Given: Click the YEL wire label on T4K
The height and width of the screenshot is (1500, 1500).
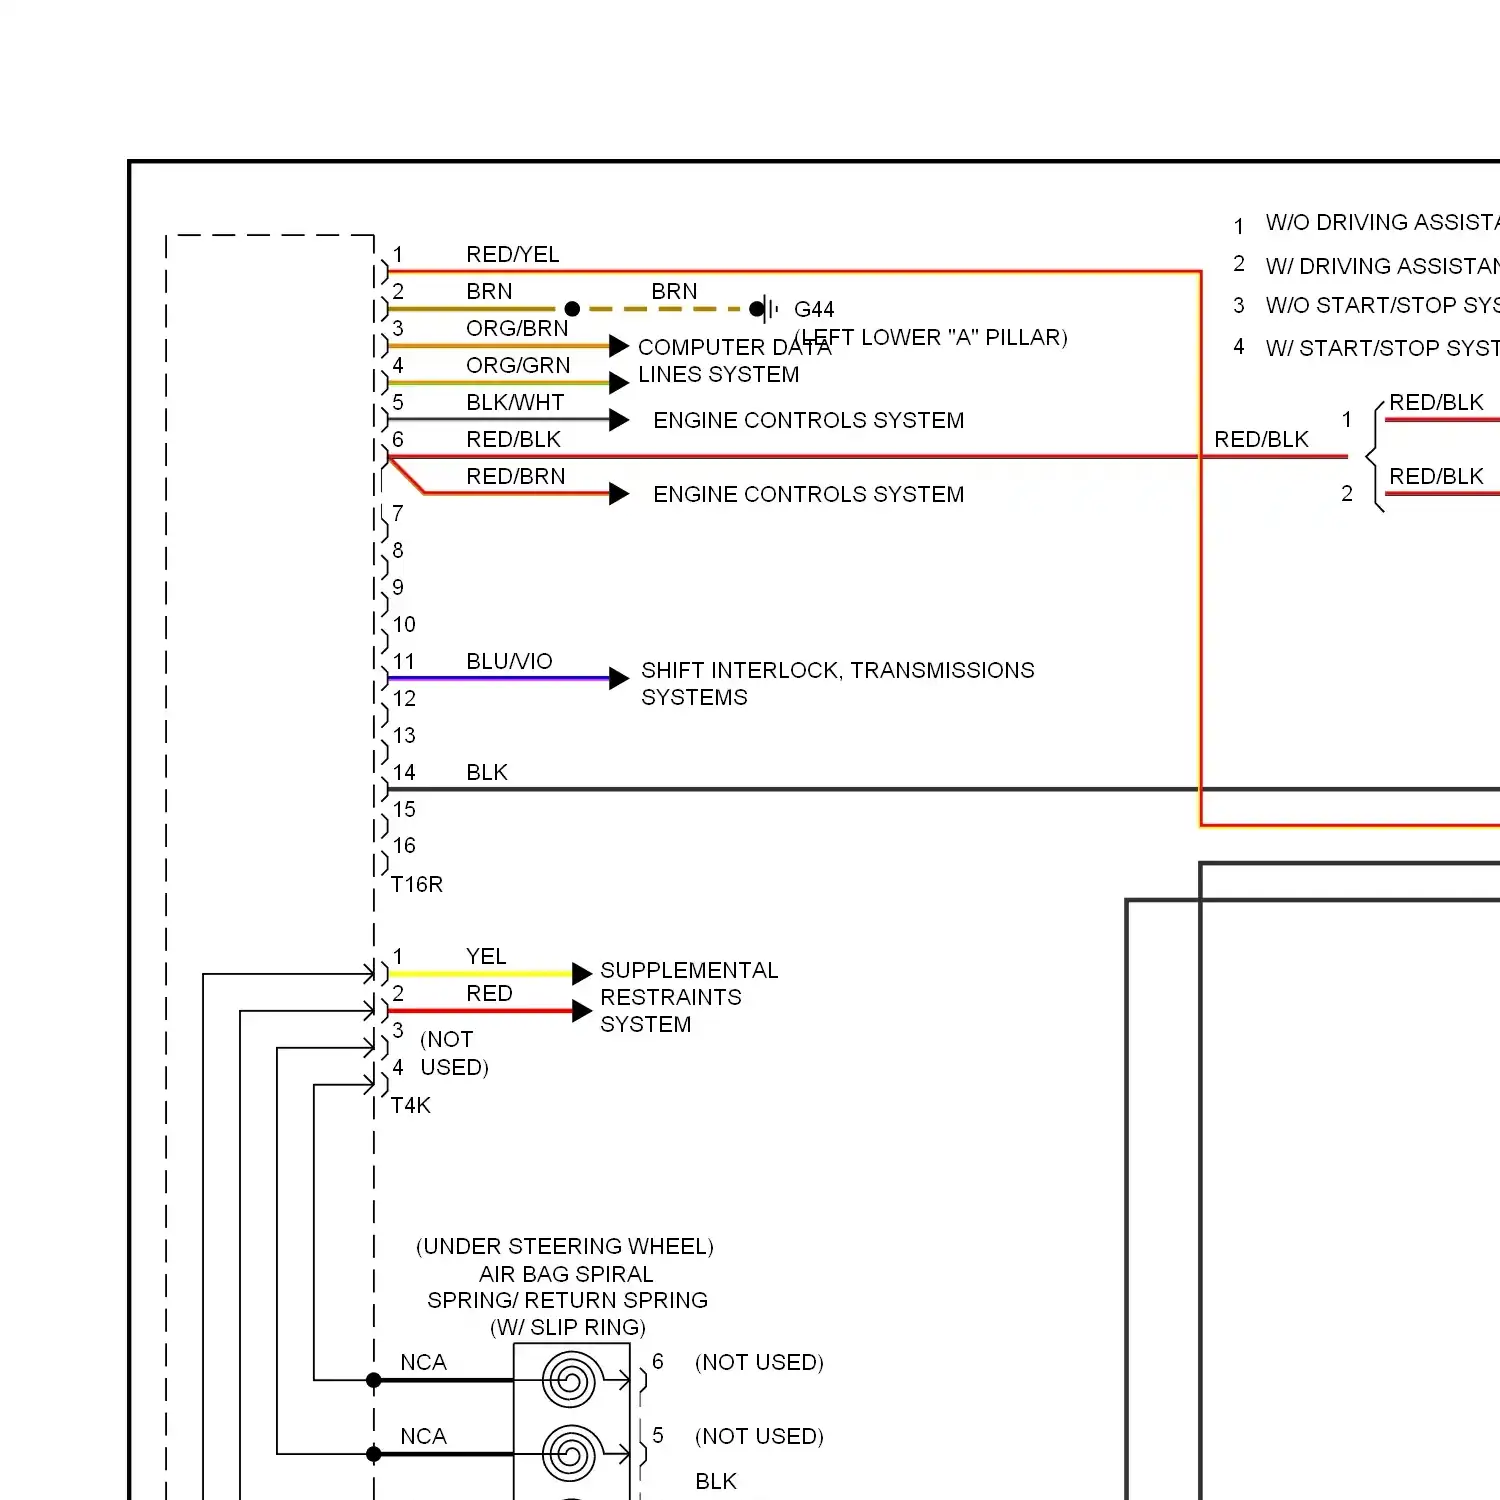Looking at the screenshot, I should pos(486,956).
